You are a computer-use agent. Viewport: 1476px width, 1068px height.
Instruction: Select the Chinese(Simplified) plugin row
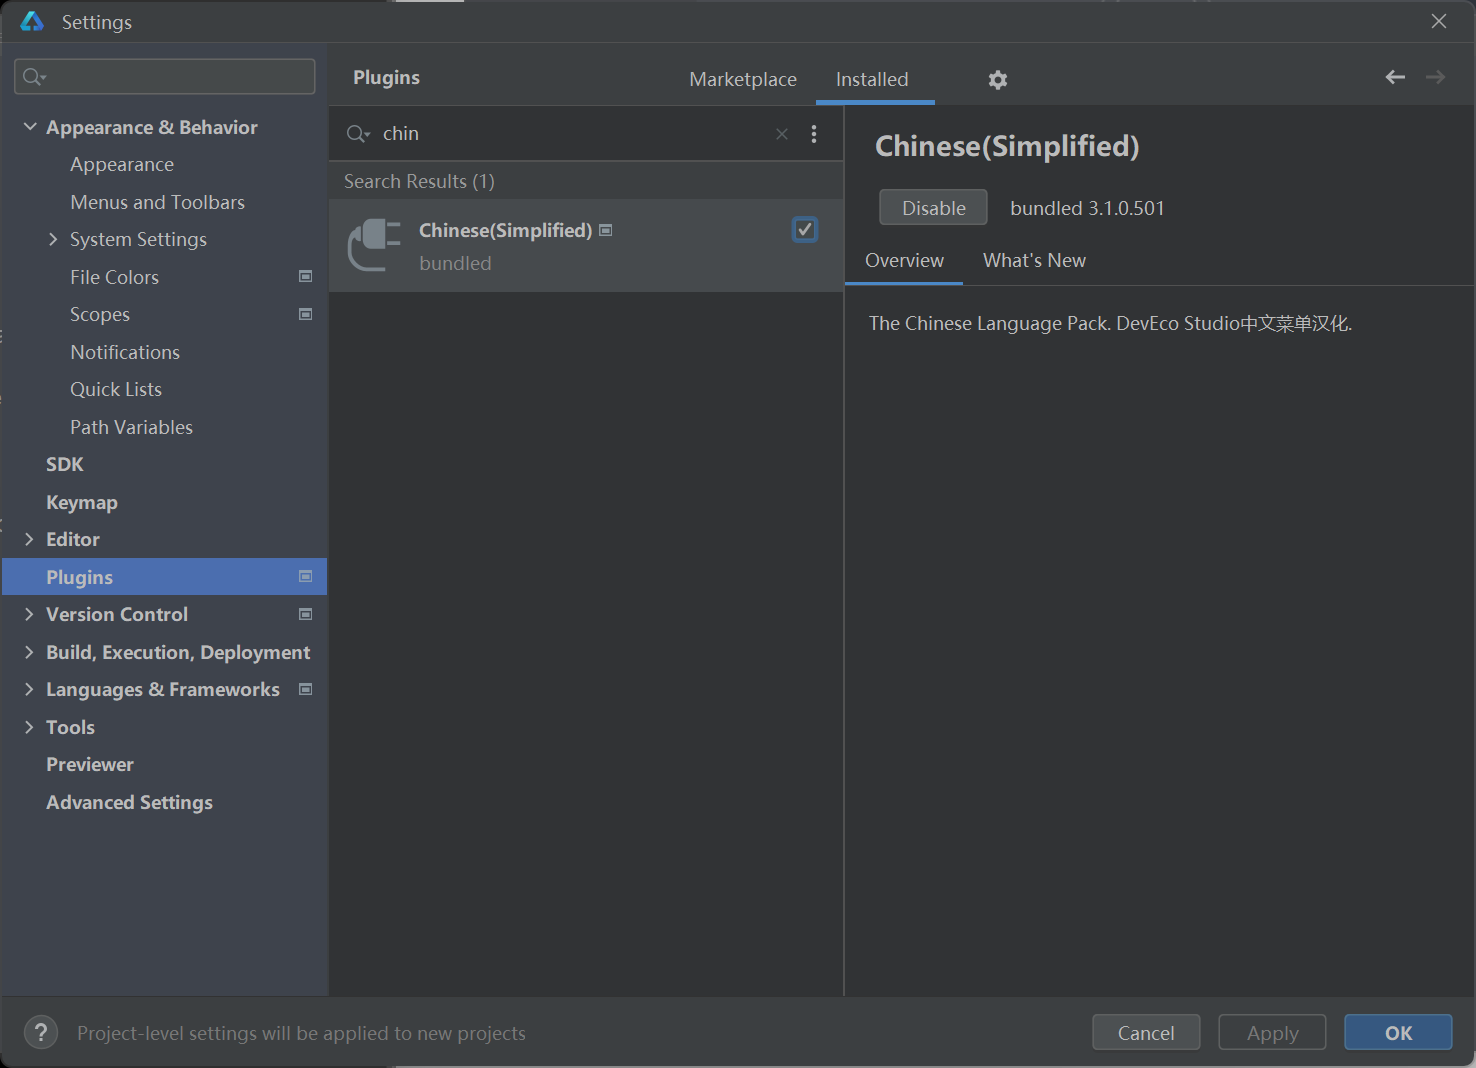coord(586,246)
